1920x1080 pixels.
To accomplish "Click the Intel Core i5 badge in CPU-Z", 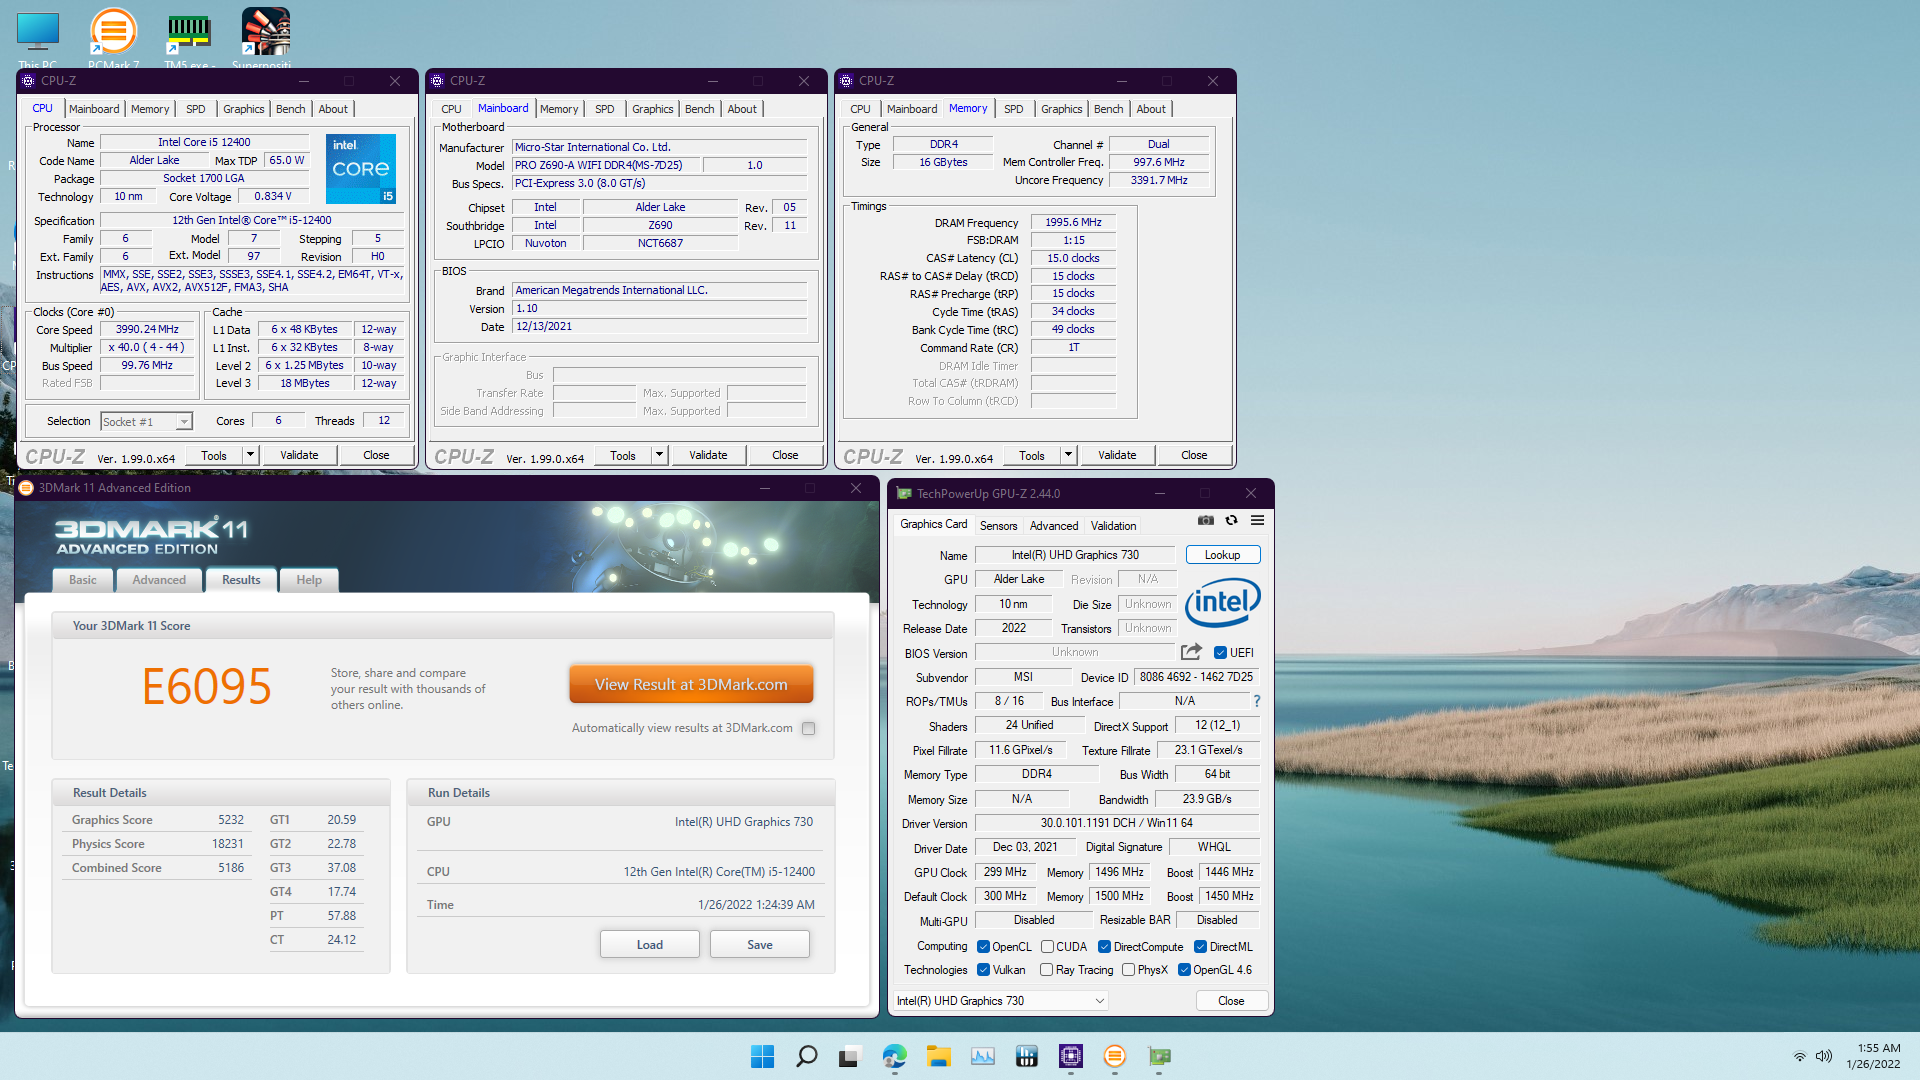I will tap(361, 169).
